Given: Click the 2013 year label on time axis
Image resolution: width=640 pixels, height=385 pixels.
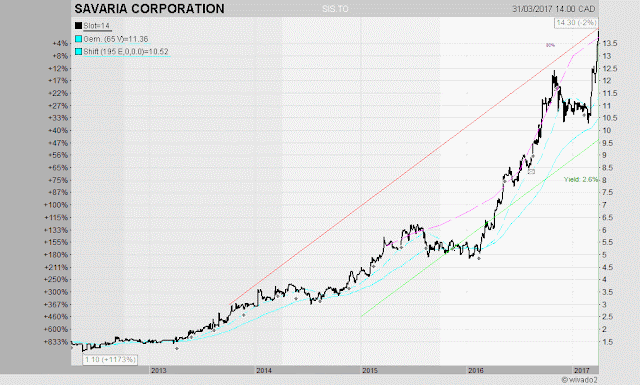Looking at the screenshot, I should tap(159, 370).
